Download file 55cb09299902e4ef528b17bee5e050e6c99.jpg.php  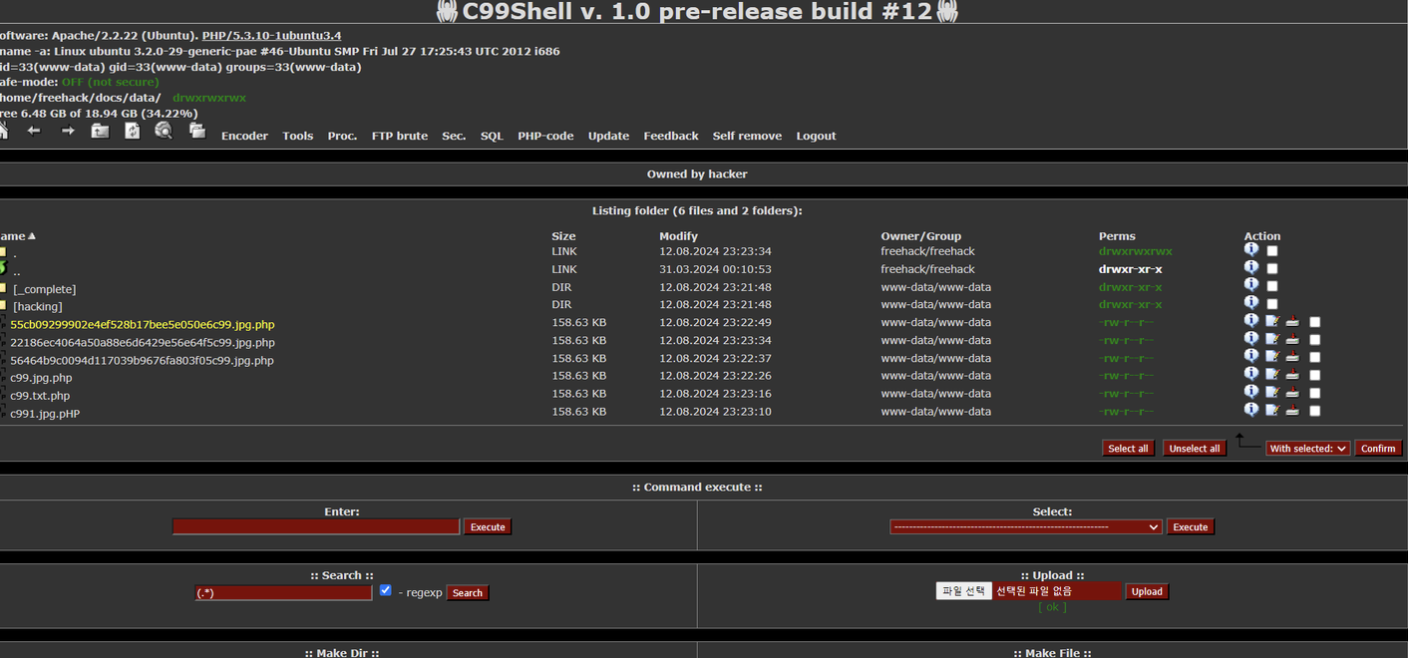pyautogui.click(x=1292, y=321)
